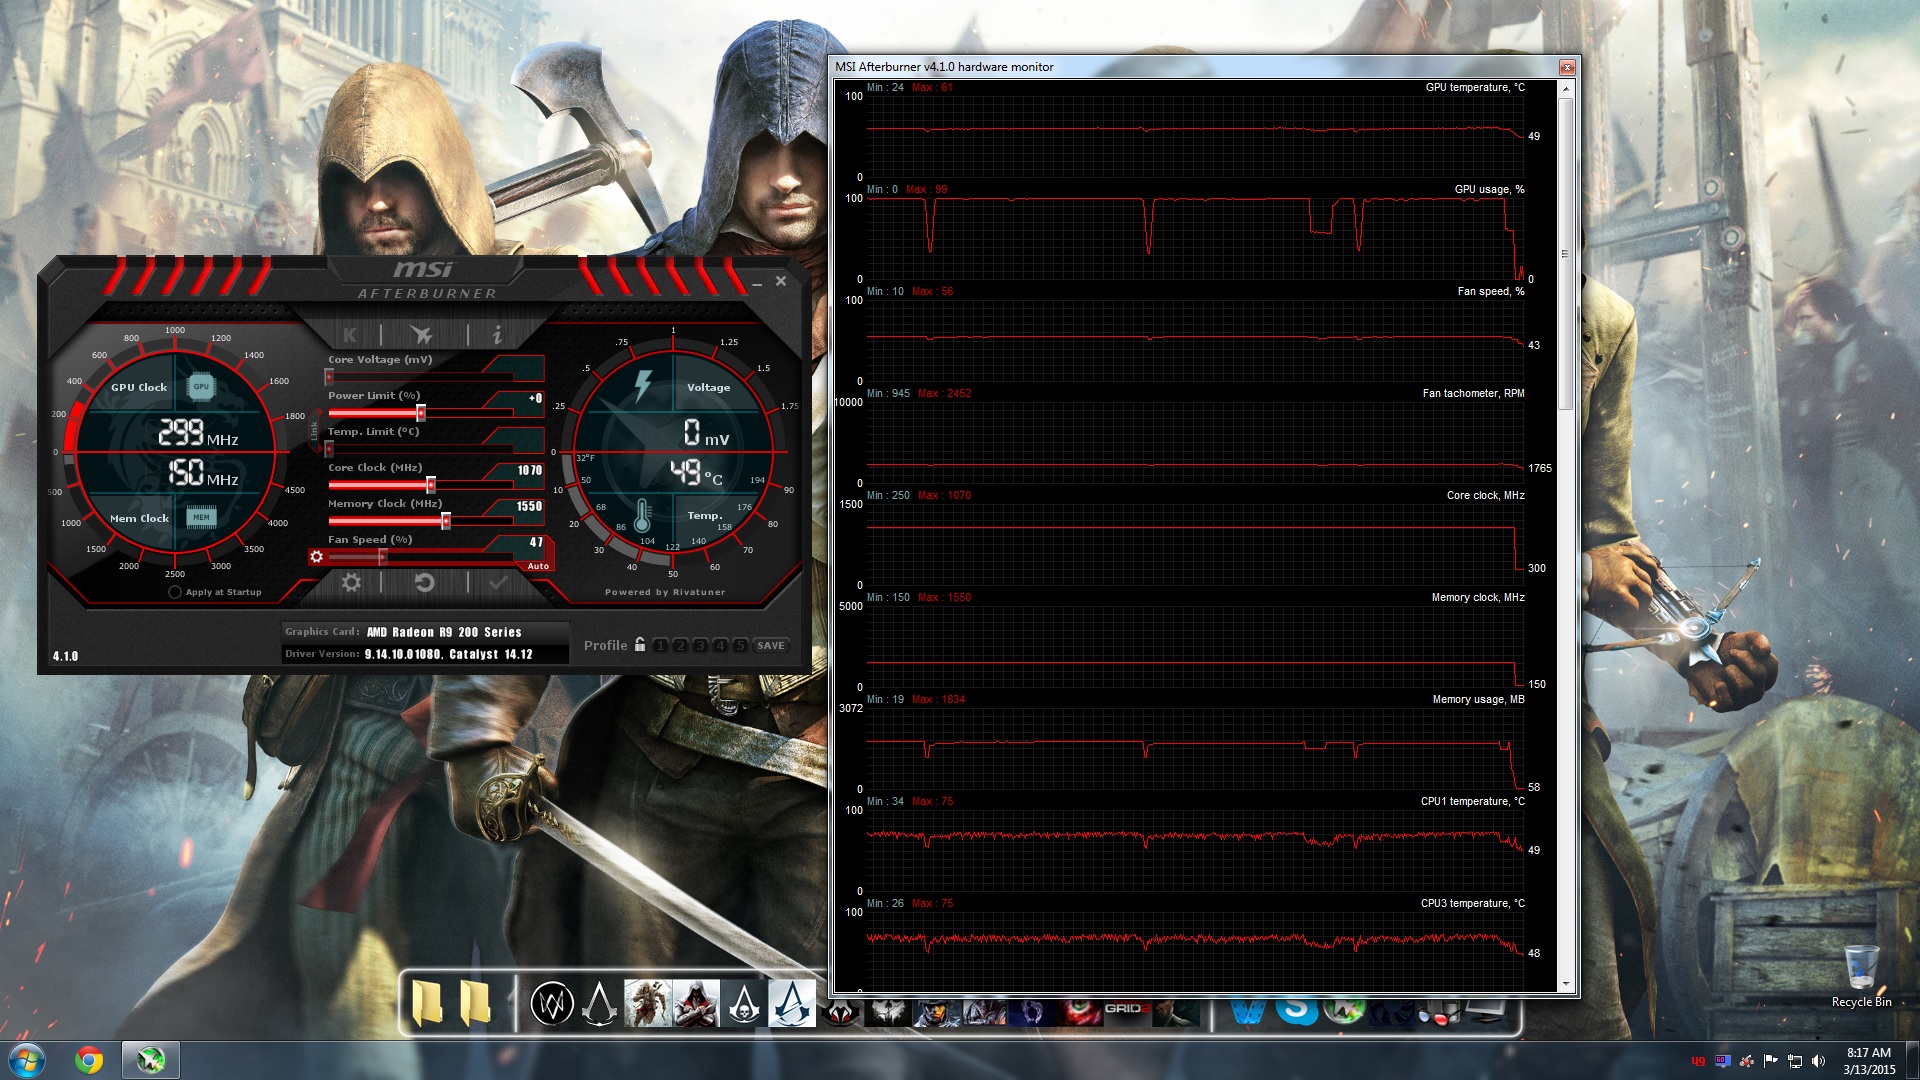
Task: Open fan curve settings via small gear icon
Action: click(x=317, y=556)
